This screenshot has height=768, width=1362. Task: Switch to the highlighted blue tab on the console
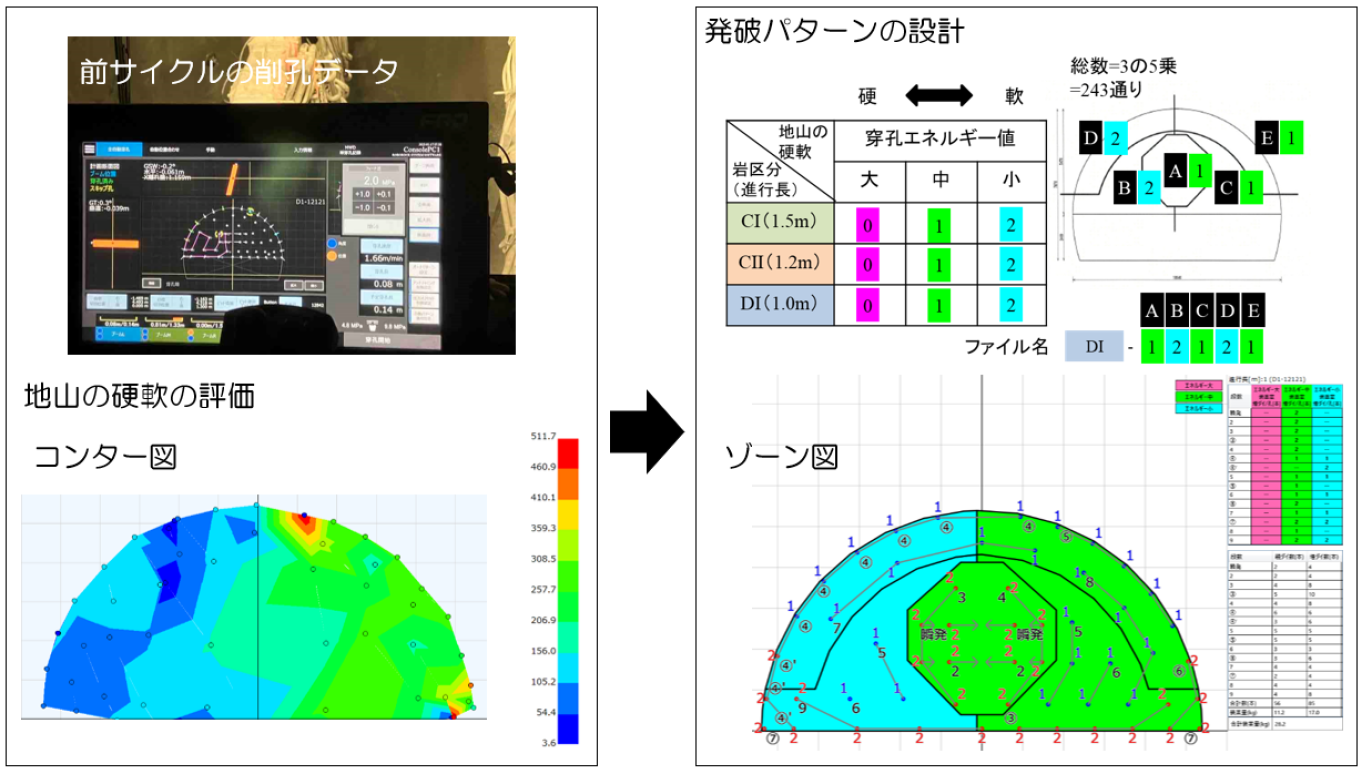(119, 149)
